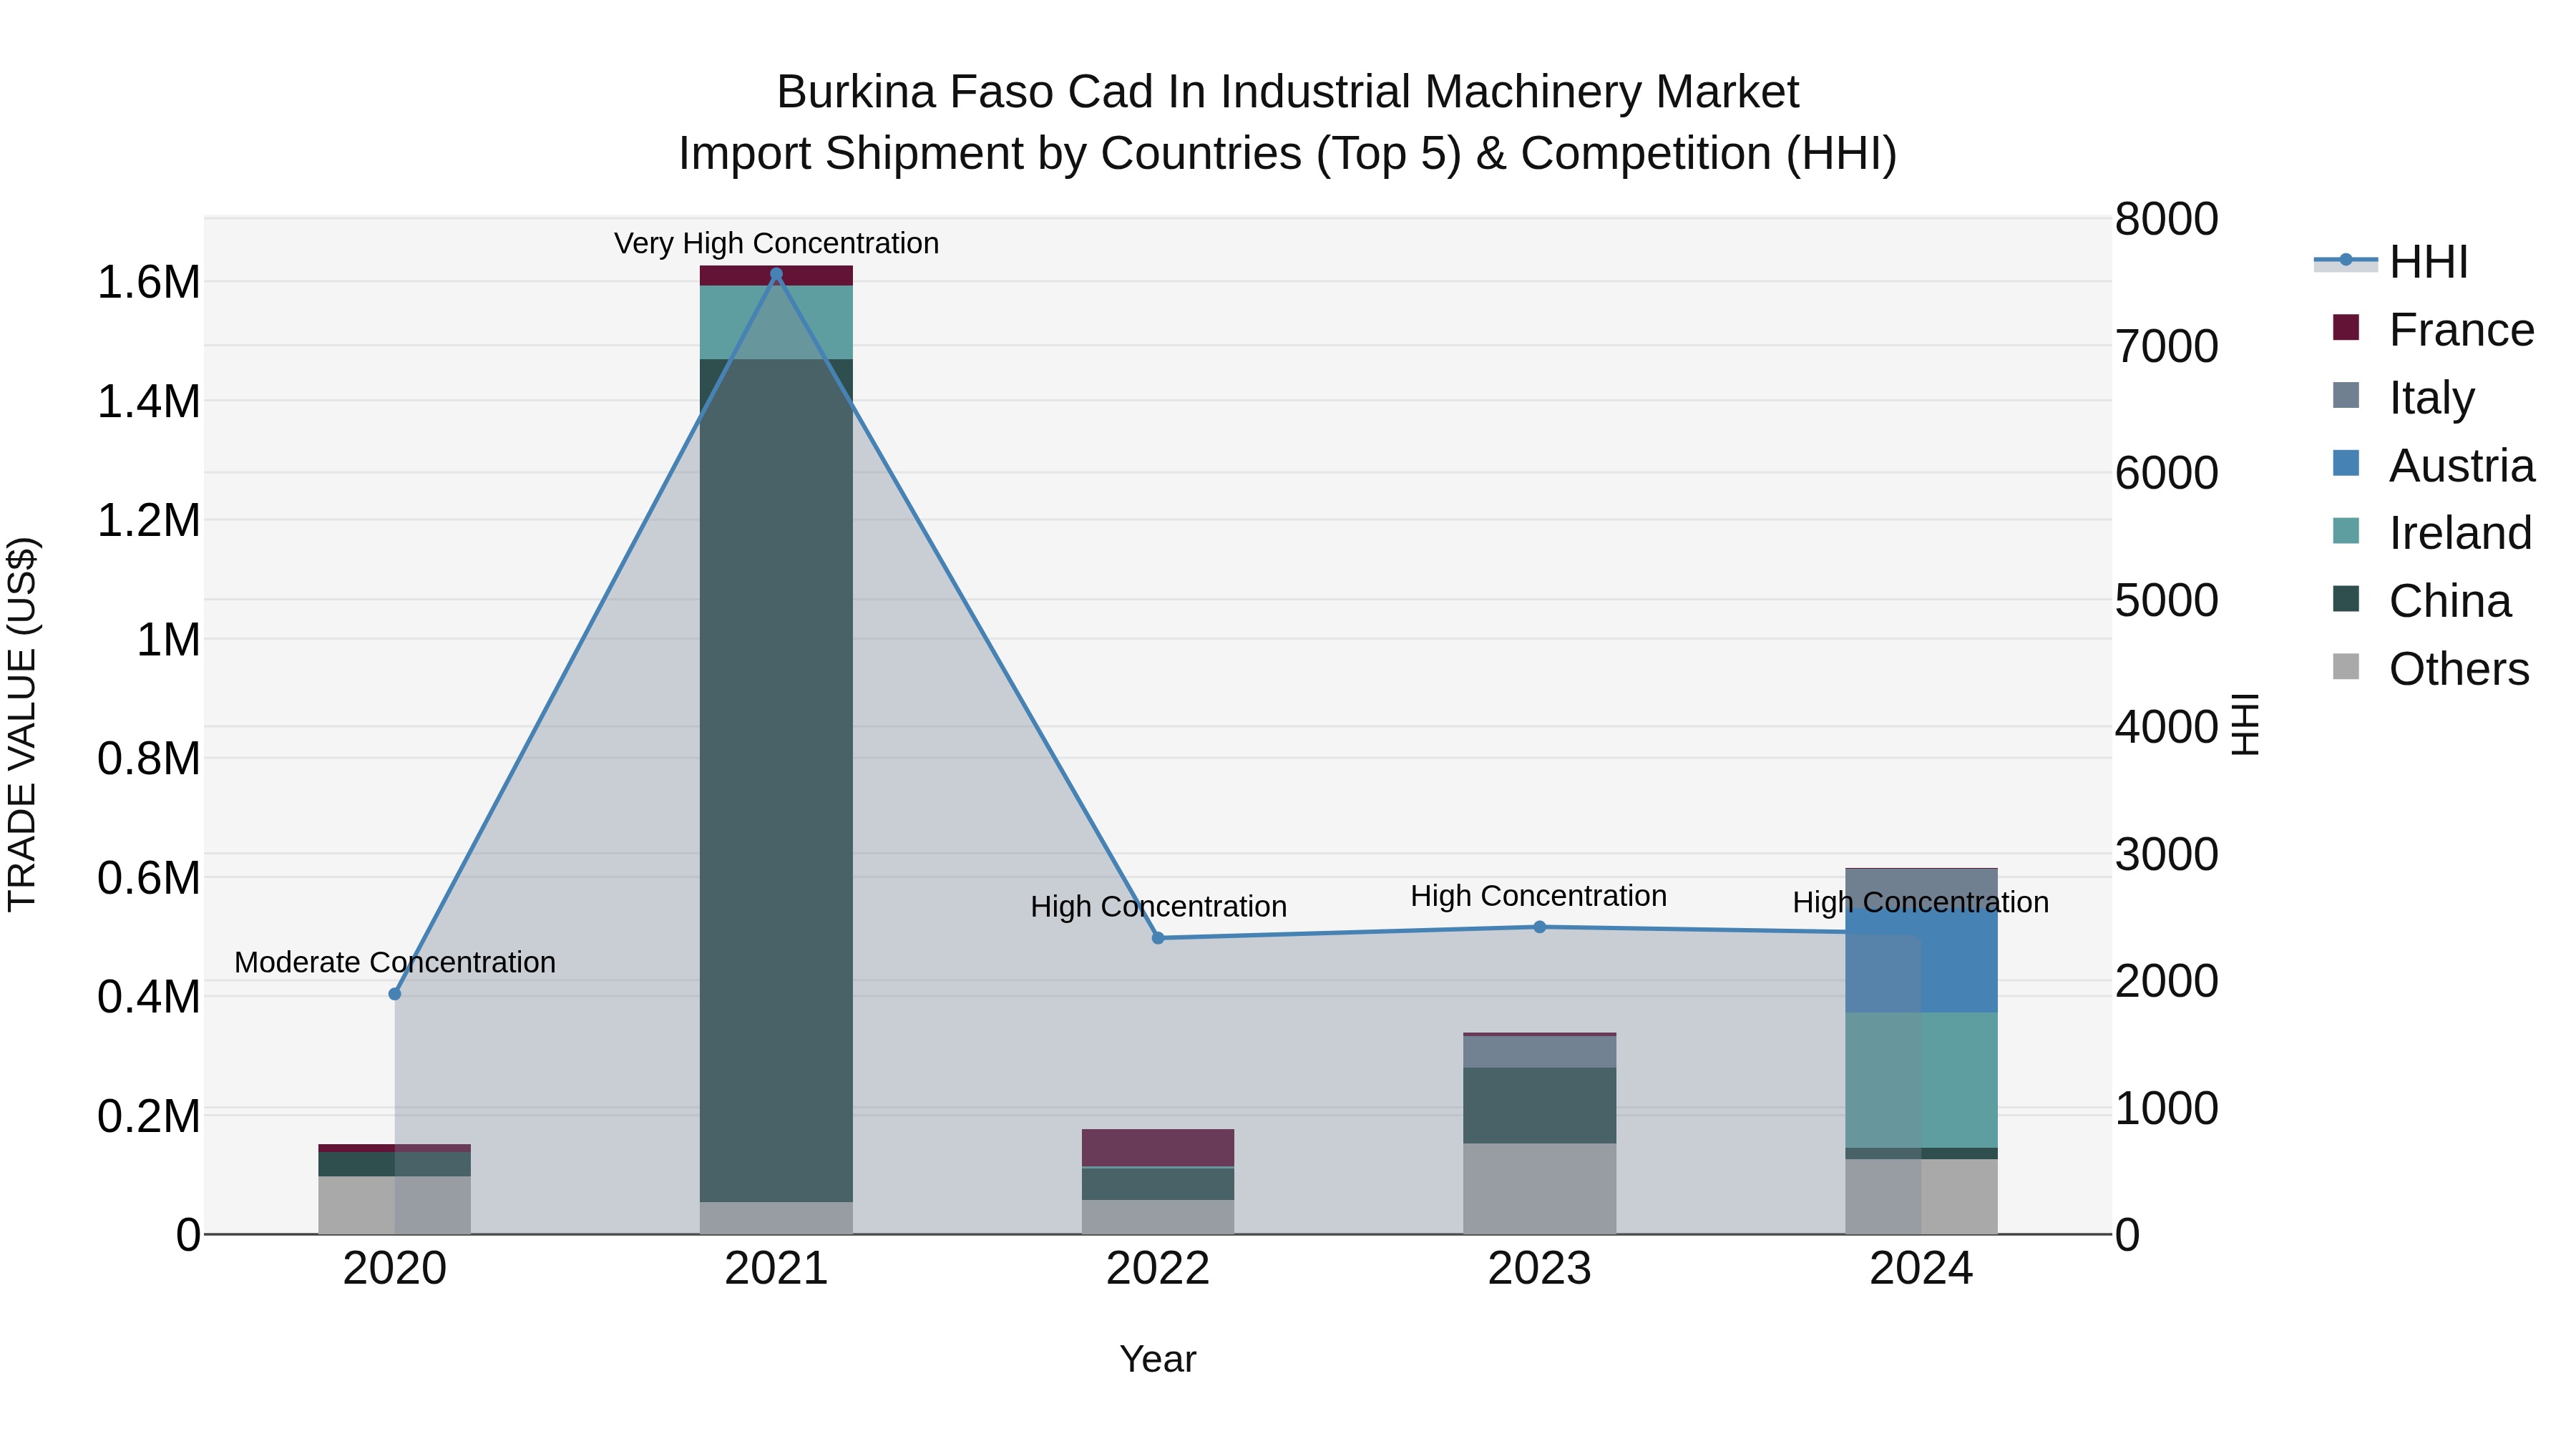Click the 1.6M y-axis tick label
This screenshot has width=2576, height=1449.
coord(148,283)
